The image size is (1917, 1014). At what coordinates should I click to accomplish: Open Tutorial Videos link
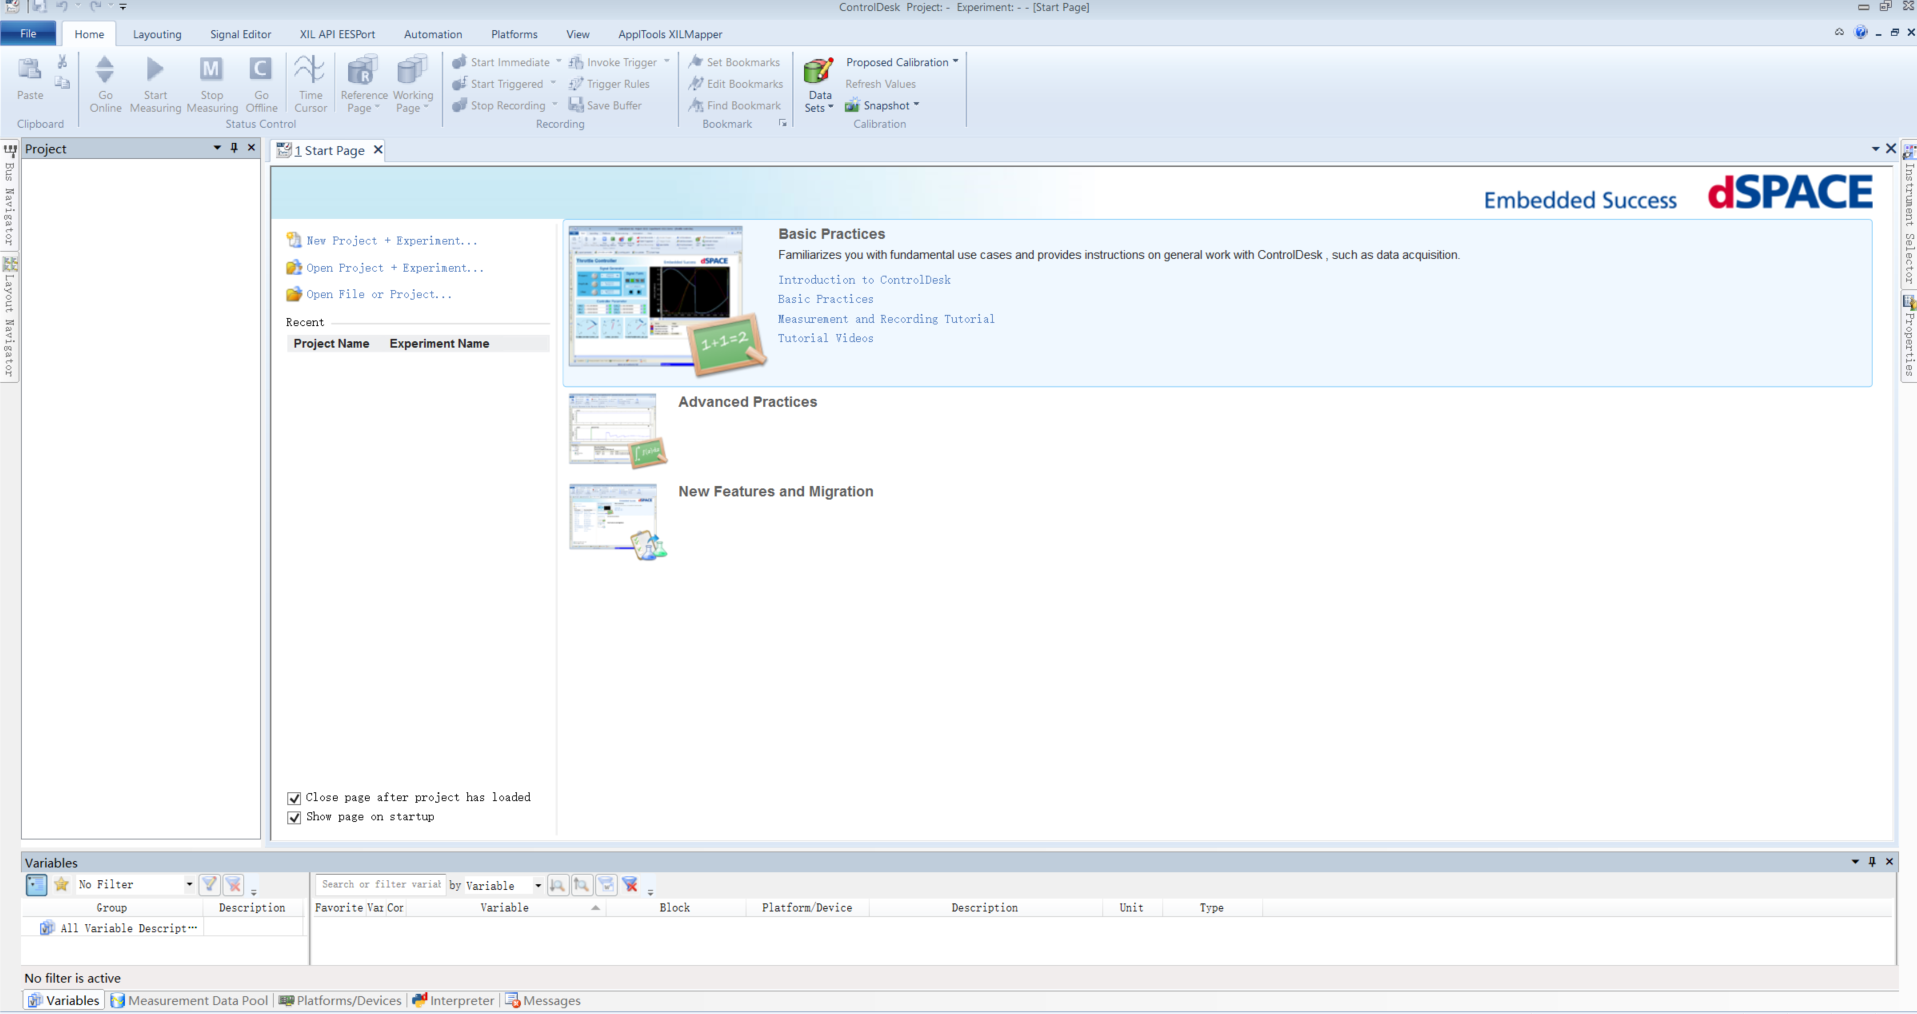pos(825,338)
